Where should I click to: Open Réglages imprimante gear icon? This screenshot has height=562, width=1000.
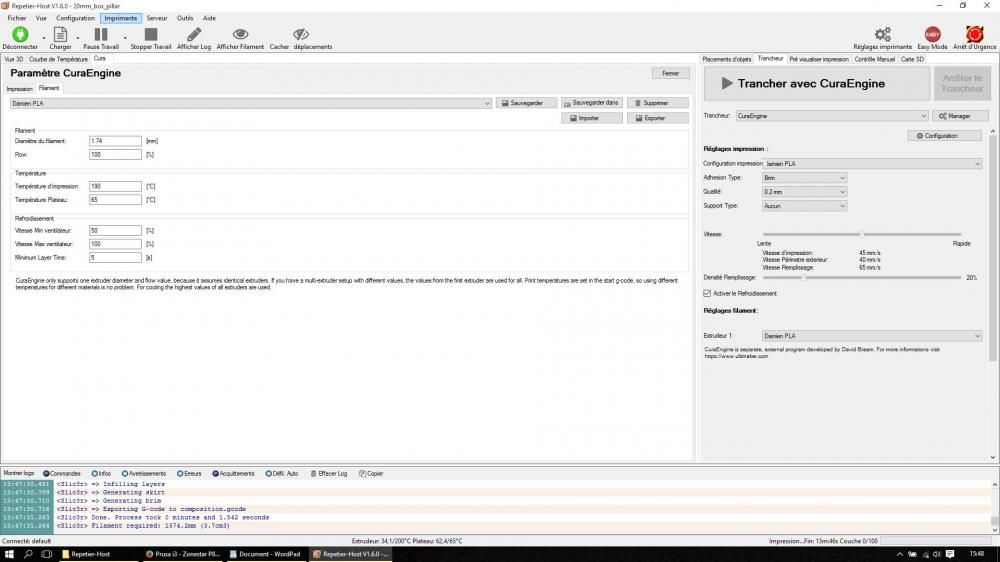(x=883, y=34)
